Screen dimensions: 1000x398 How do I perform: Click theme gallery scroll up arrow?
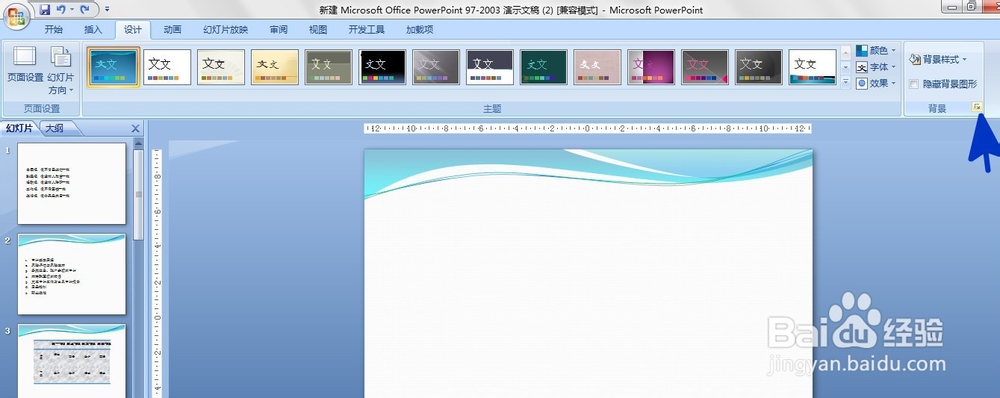(846, 52)
